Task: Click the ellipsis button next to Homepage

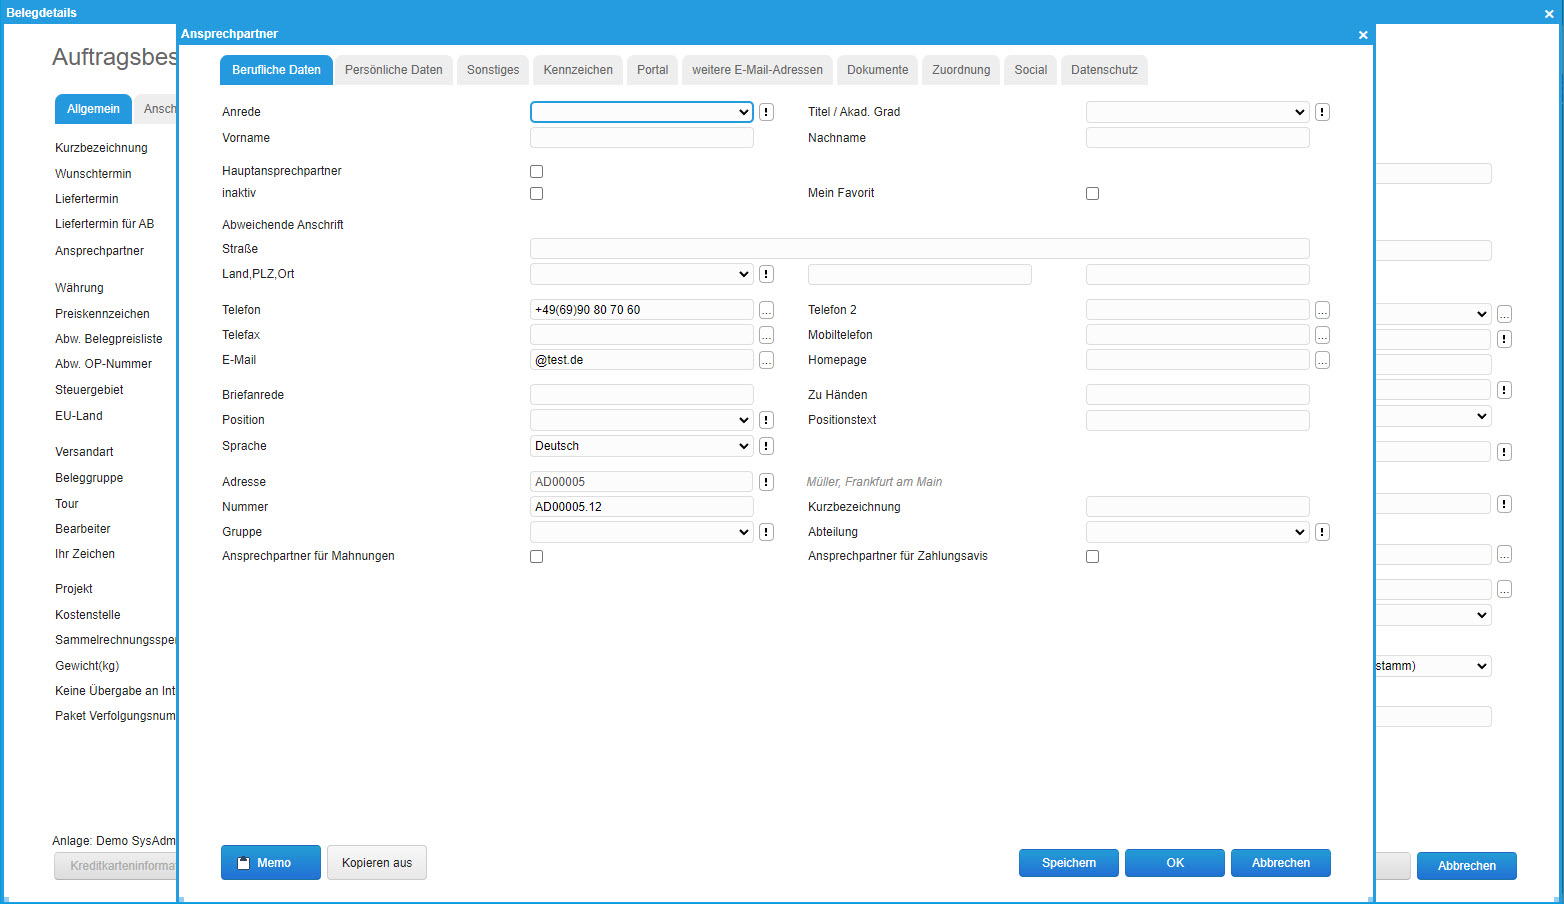Action: [1322, 361]
